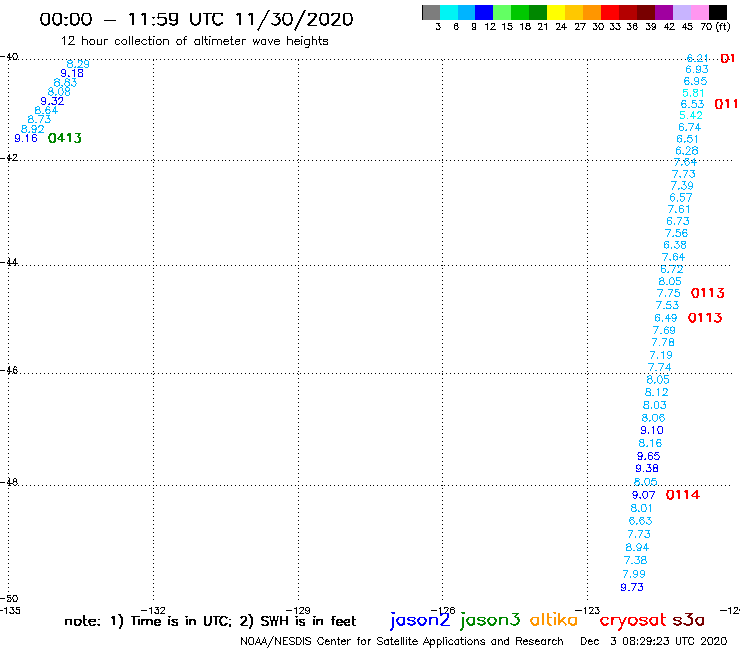Click the purple swatch in the legend

pos(664,12)
